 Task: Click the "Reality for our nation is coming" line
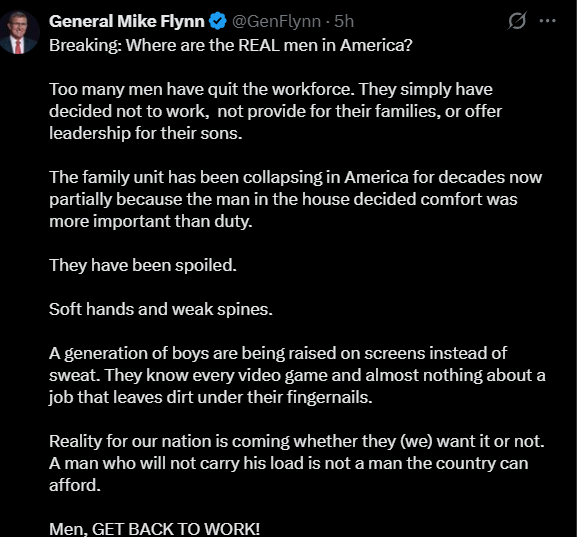coord(297,441)
